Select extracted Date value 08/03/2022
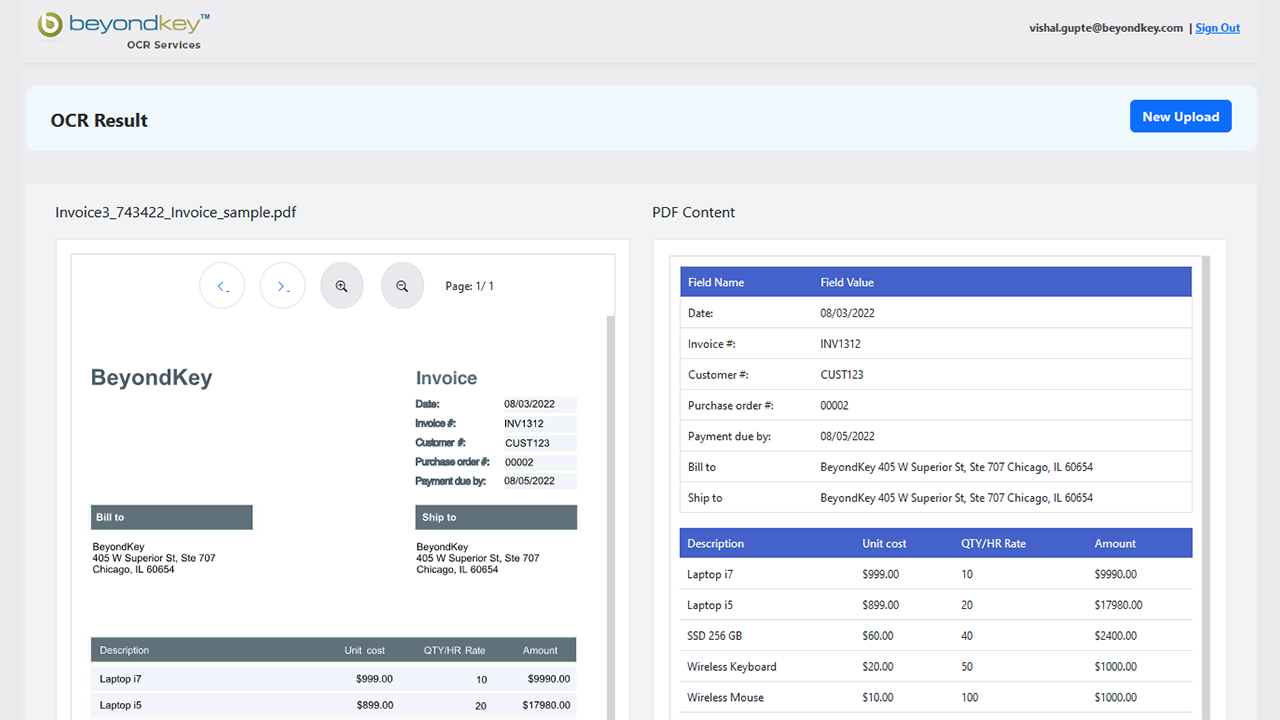 click(847, 313)
